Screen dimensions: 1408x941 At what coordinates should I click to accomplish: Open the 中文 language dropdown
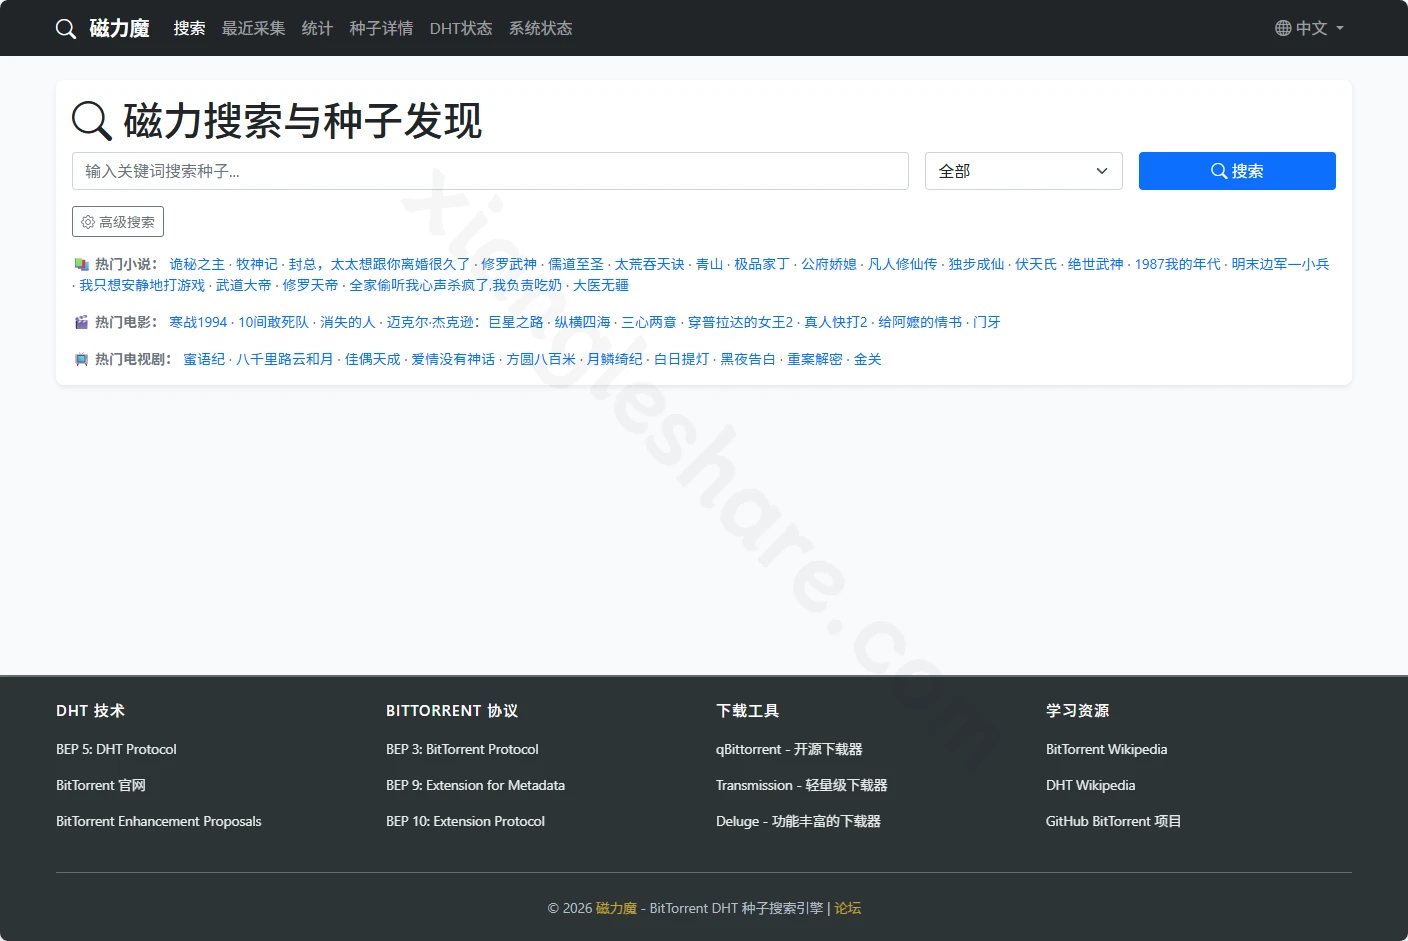[1310, 28]
